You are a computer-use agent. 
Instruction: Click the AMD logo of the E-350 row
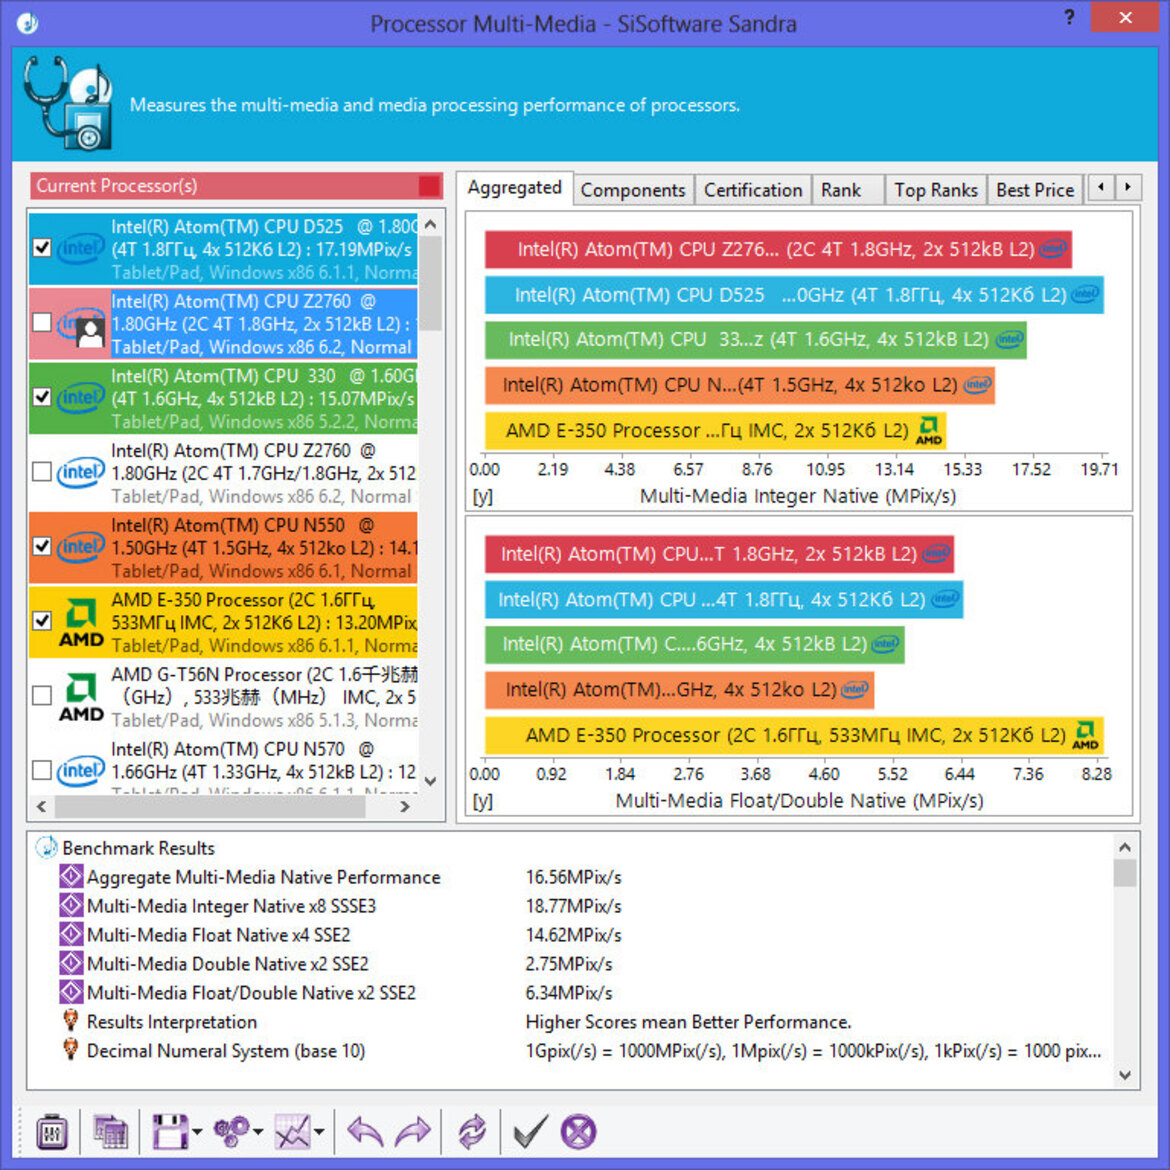81,622
